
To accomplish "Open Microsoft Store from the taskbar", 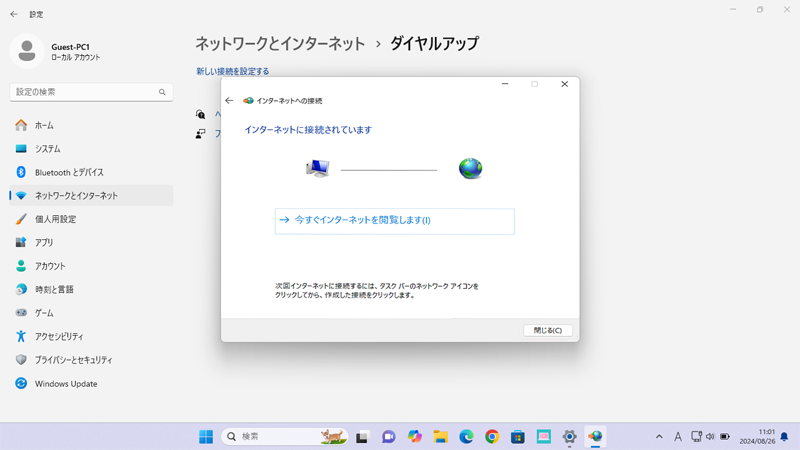I will (x=518, y=437).
